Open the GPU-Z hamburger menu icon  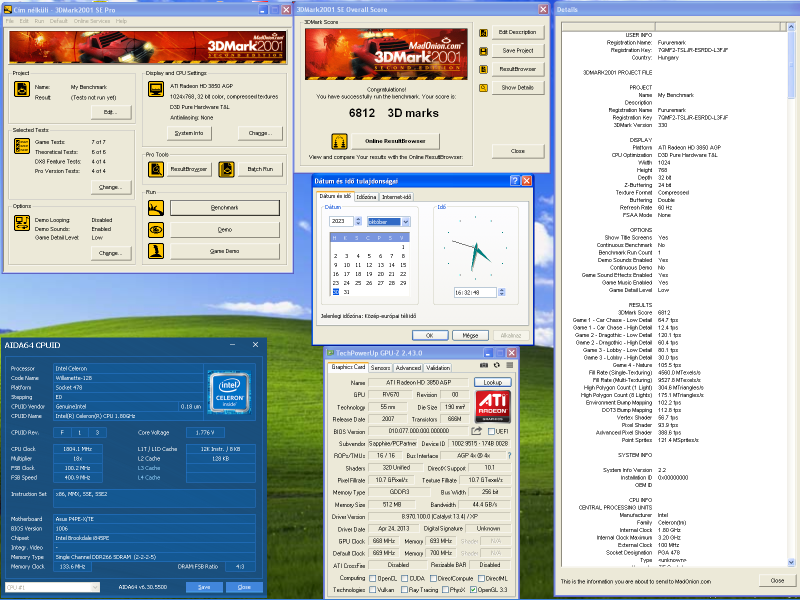point(509,365)
